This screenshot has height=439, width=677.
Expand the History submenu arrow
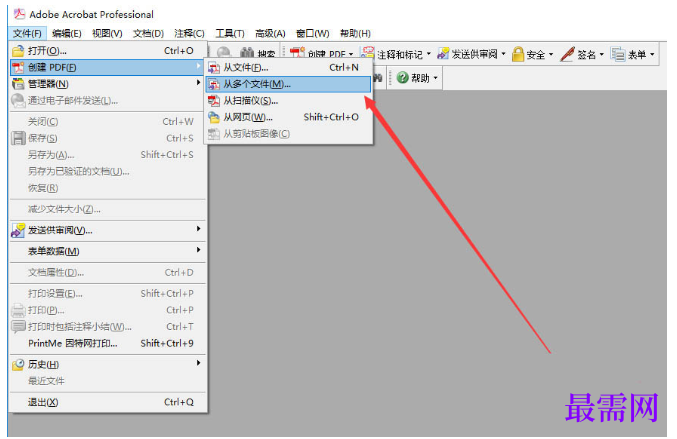(x=198, y=363)
